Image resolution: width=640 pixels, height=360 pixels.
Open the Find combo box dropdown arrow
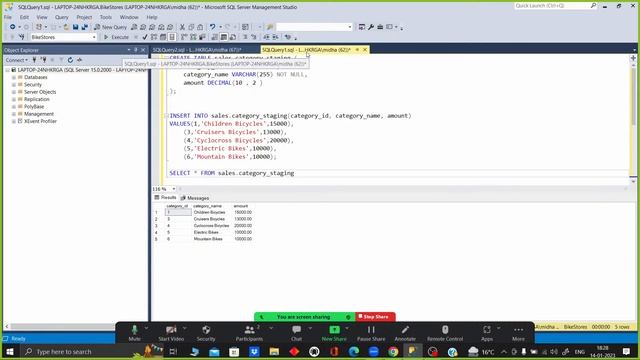click(350, 27)
